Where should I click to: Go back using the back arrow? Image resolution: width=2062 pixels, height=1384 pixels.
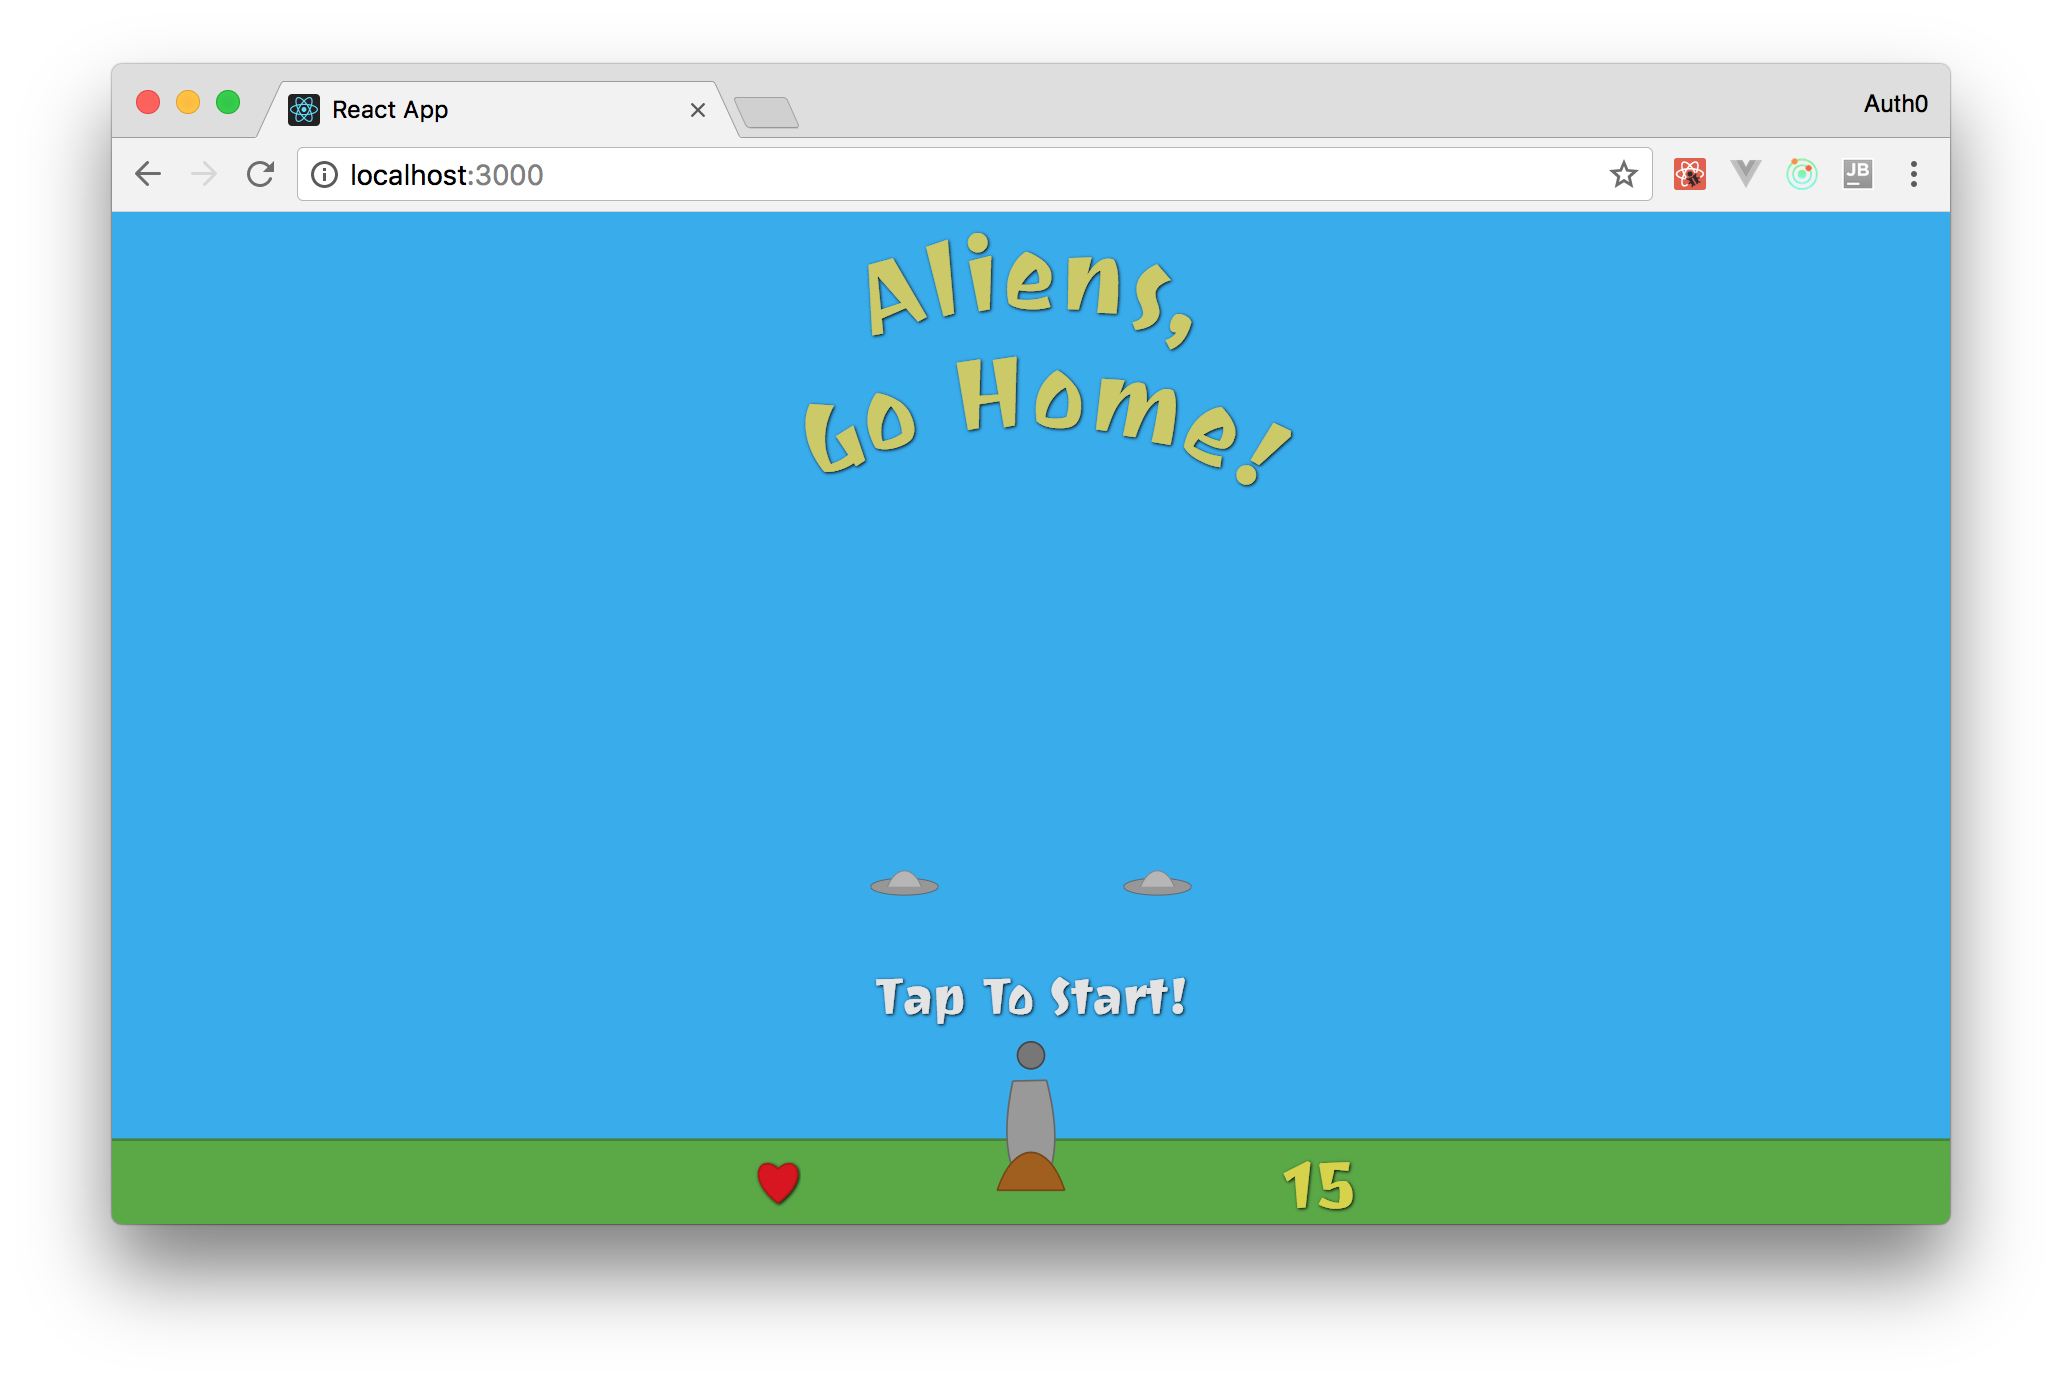[147, 174]
